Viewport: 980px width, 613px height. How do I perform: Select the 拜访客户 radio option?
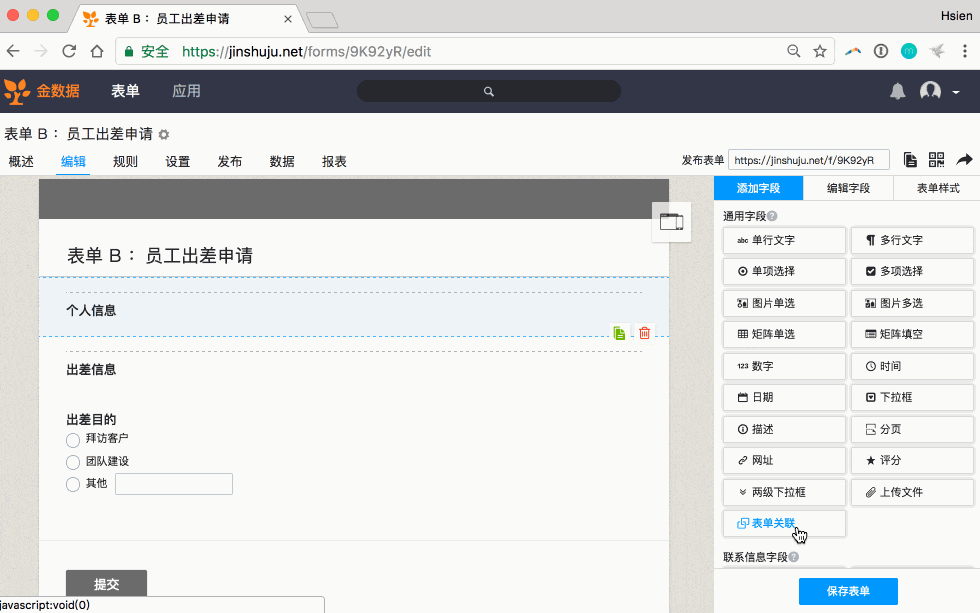pos(72,440)
